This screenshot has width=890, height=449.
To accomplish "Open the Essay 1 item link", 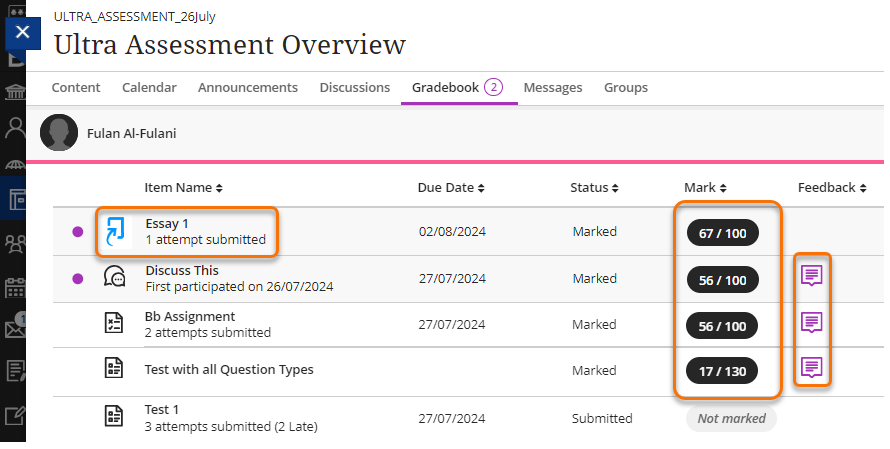I will coord(167,223).
